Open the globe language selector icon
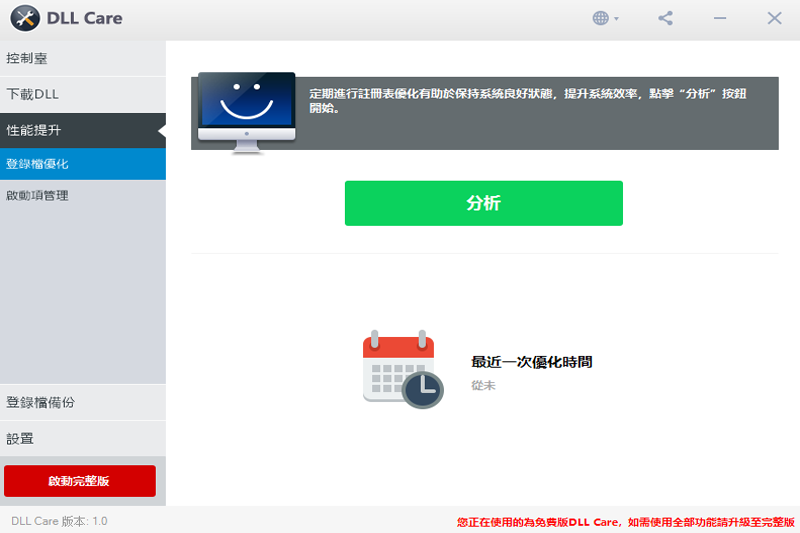 point(601,18)
